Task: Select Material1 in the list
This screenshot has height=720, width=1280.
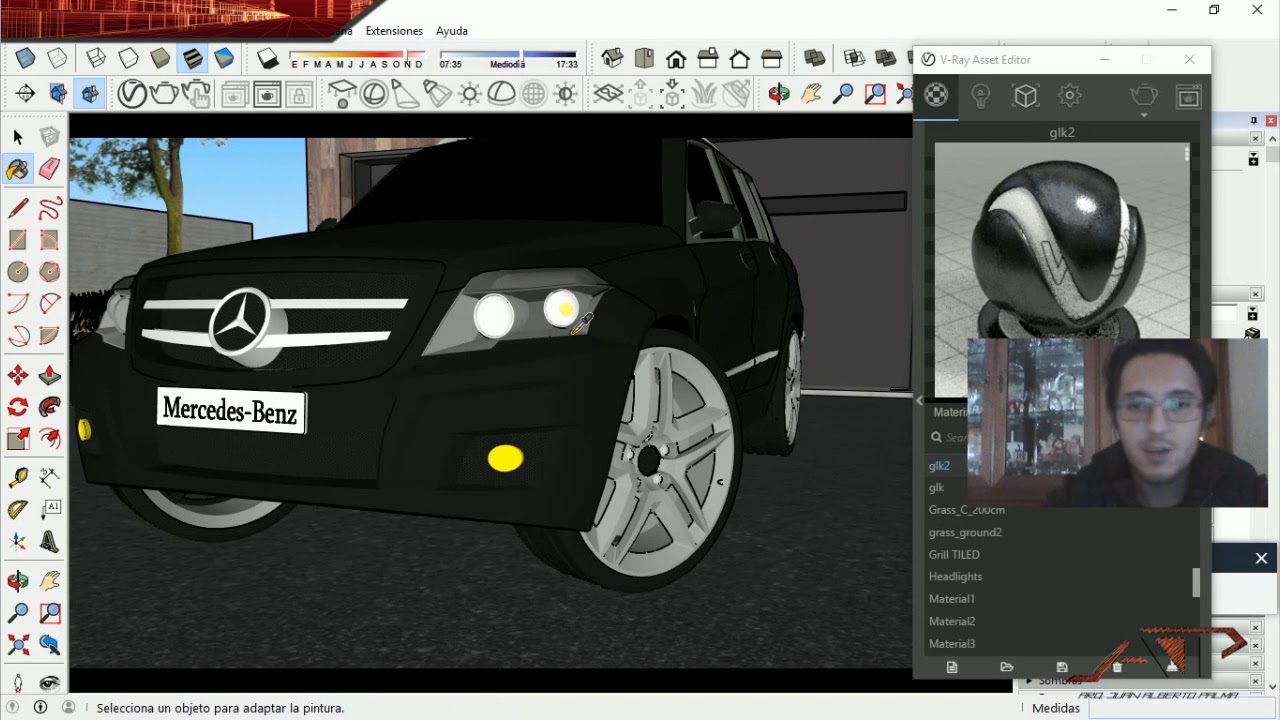Action: tap(951, 599)
